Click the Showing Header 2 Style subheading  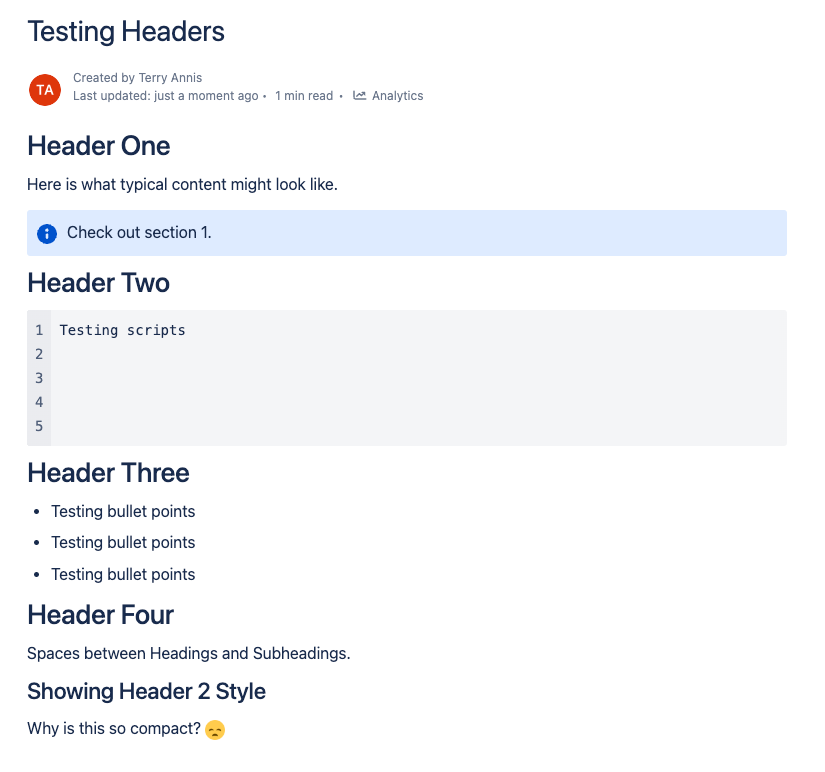[146, 691]
